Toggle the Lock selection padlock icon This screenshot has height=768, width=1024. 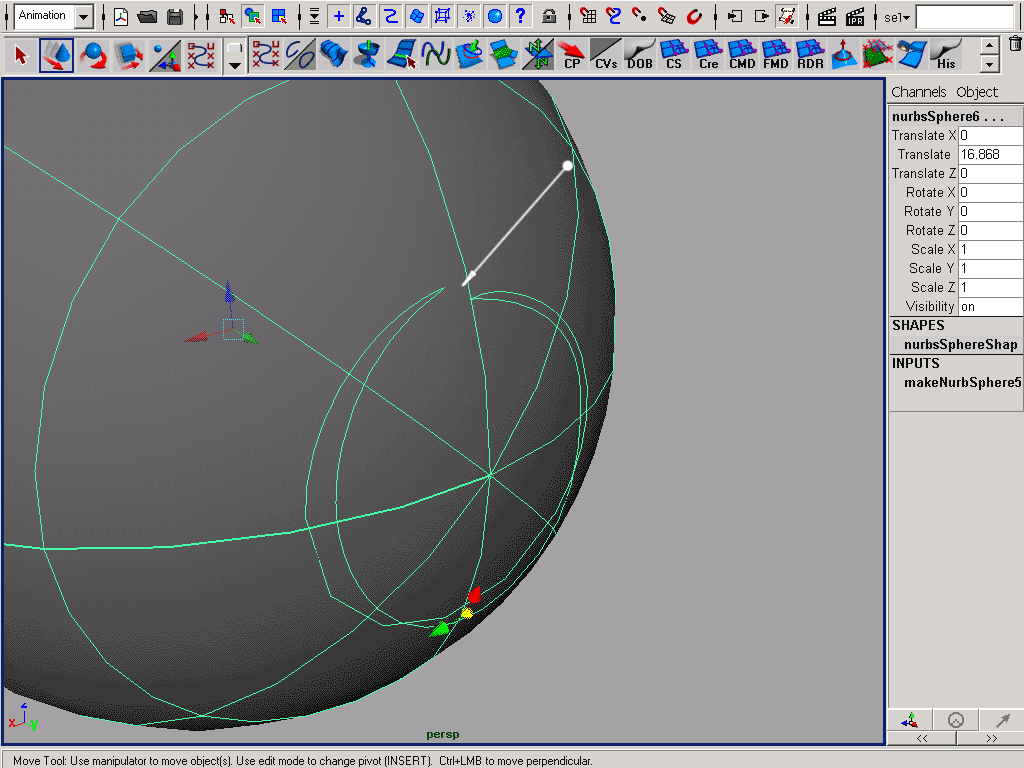point(549,16)
